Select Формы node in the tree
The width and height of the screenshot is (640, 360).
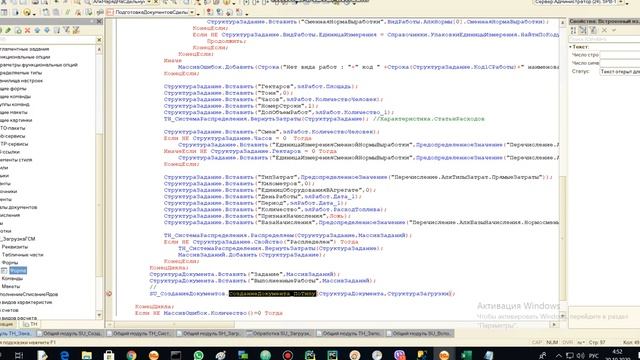(10, 262)
